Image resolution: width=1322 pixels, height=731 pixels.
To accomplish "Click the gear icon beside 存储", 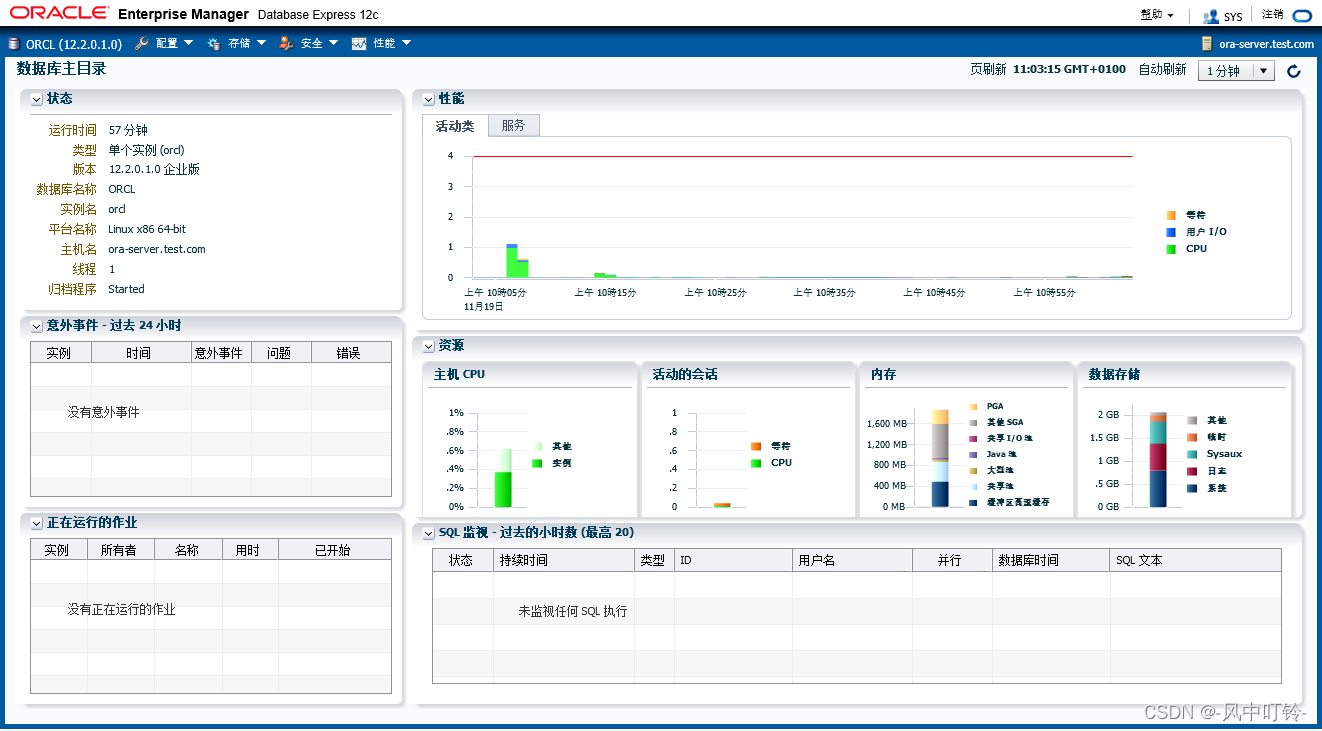I will (x=214, y=44).
